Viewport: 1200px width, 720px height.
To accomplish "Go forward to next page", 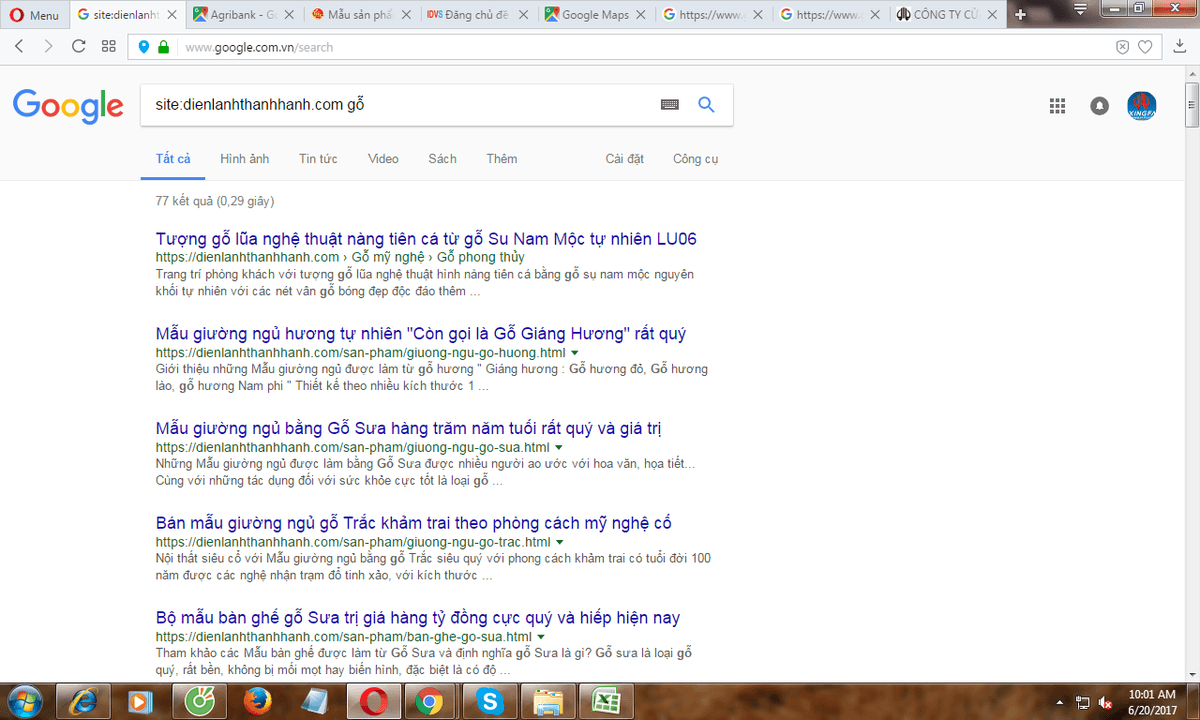I will (49, 47).
